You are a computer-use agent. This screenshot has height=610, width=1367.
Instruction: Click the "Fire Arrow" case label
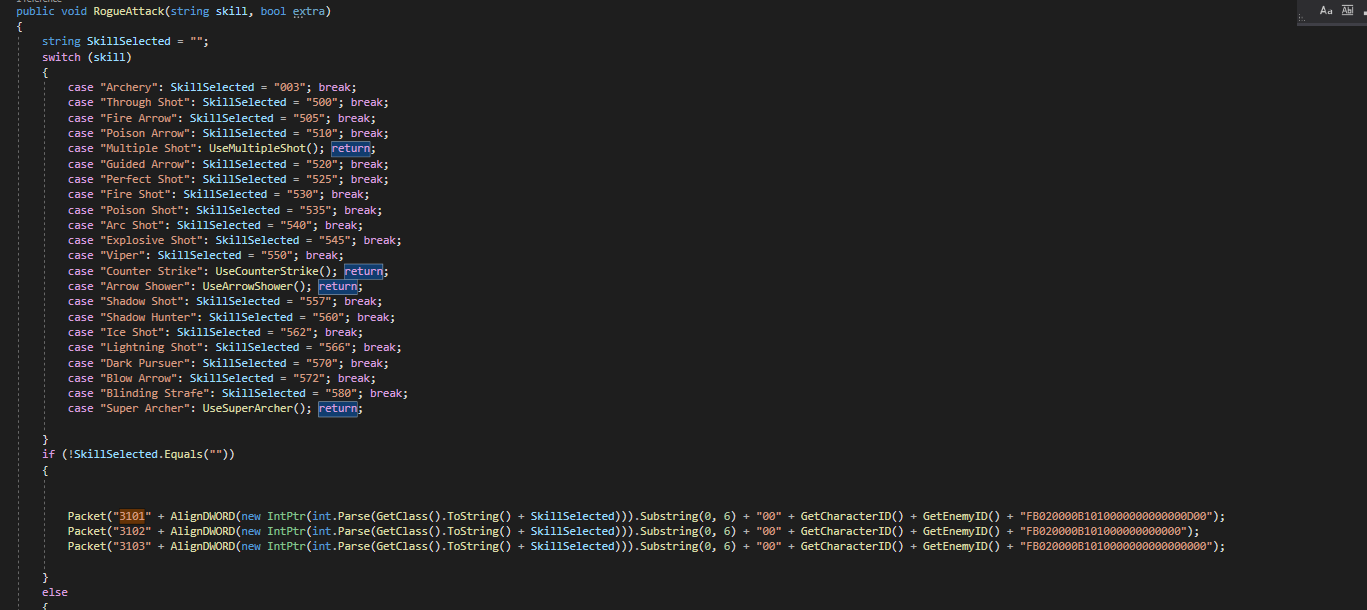[x=139, y=118]
